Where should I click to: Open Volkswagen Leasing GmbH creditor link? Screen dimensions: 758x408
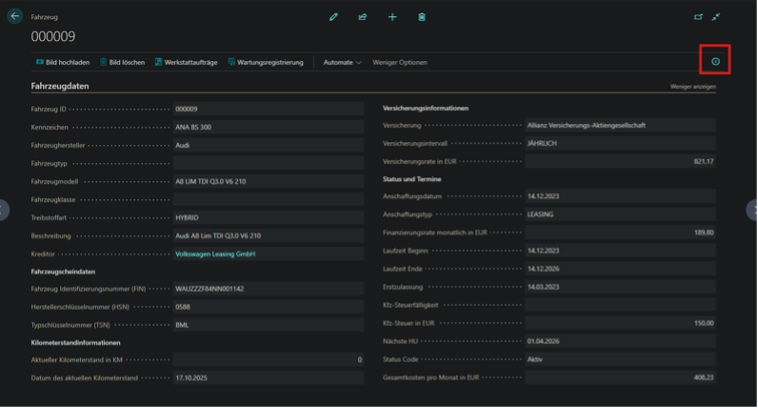pyautogui.click(x=216, y=254)
